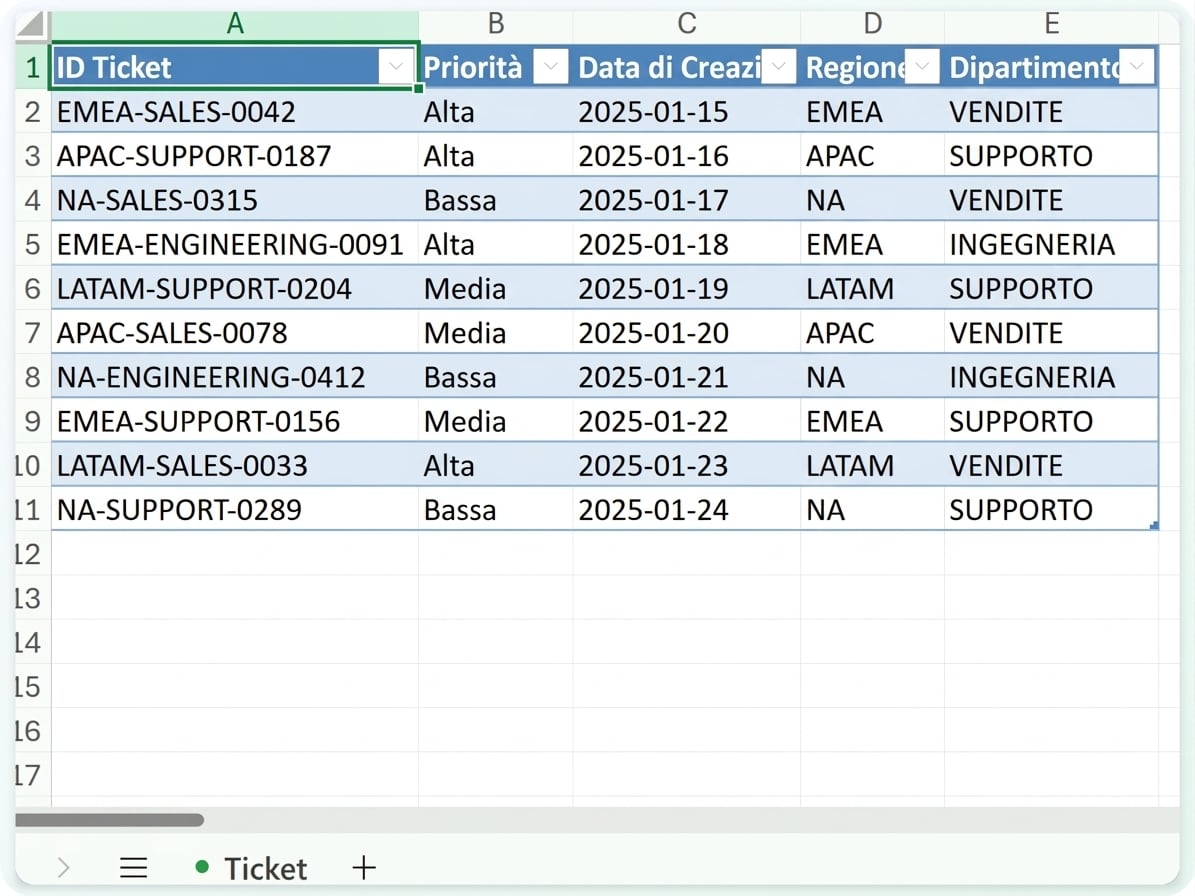Select cell LATAM-SUPPORT-0204
The image size is (1195, 896).
click(235, 289)
